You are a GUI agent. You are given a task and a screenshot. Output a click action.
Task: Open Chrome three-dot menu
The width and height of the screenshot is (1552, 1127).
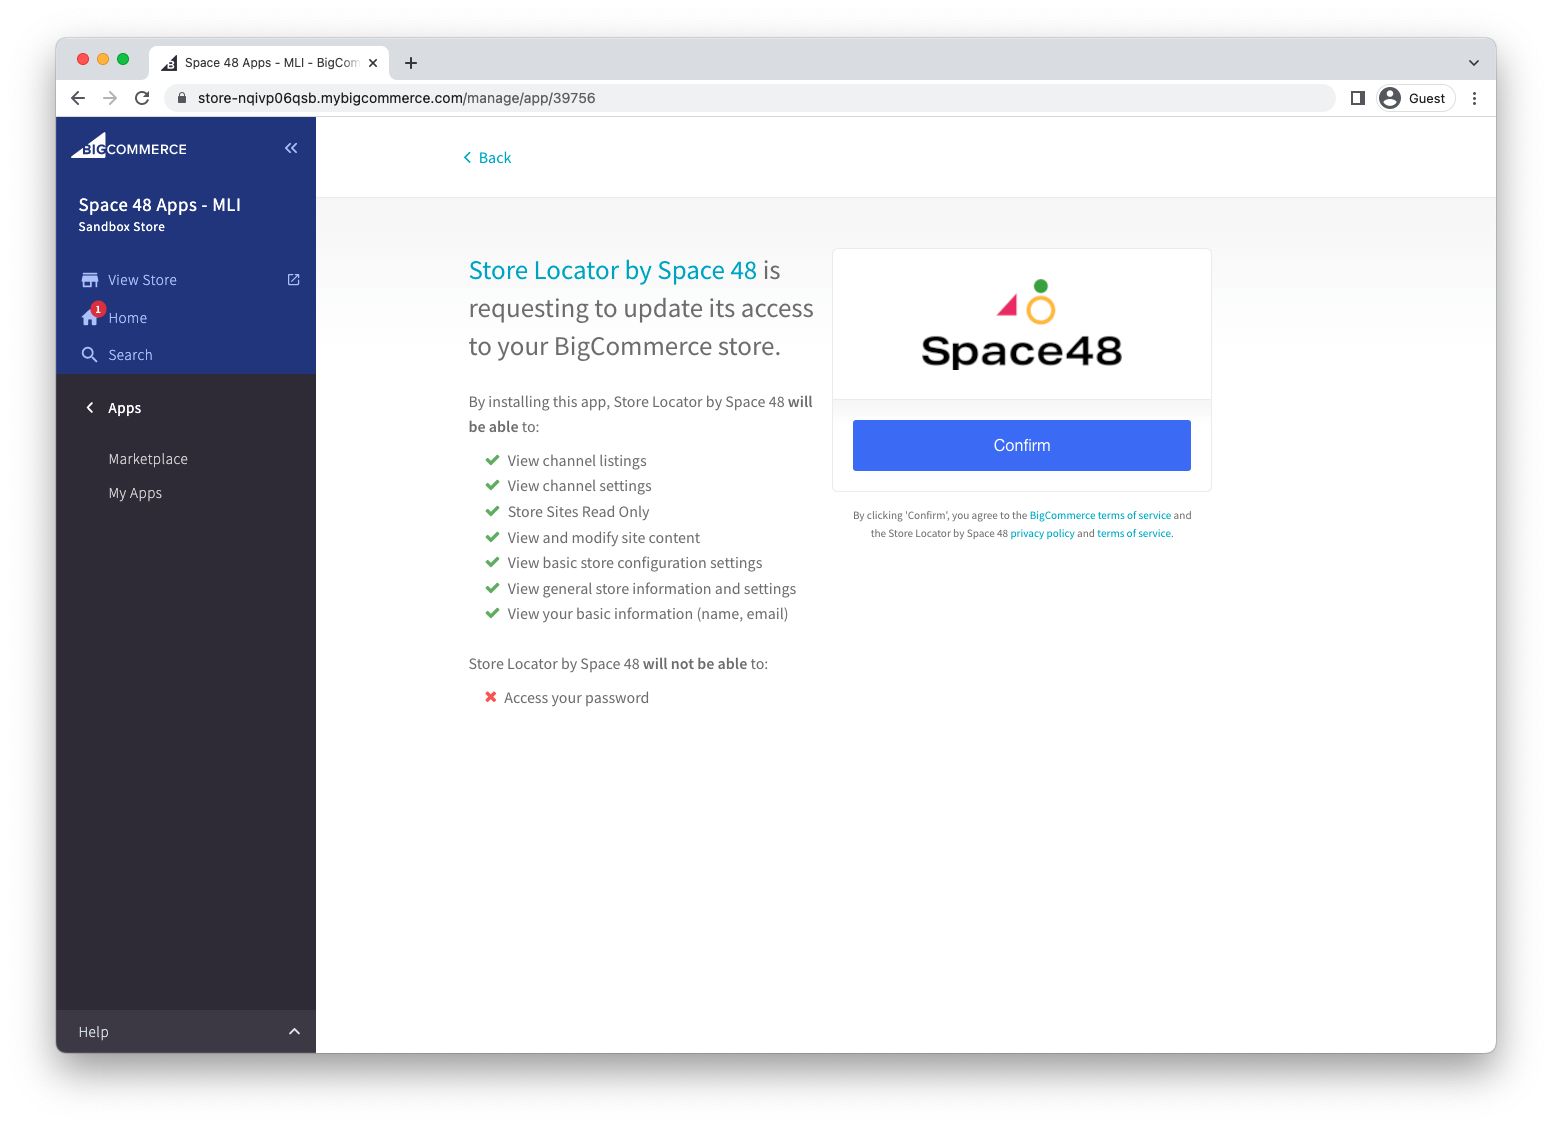1474,98
